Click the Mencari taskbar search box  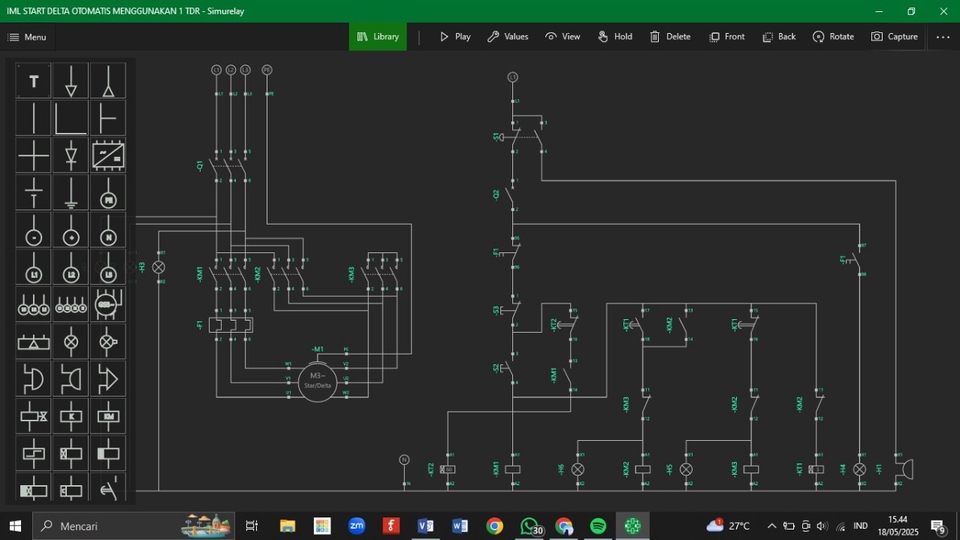pyautogui.click(x=133, y=526)
